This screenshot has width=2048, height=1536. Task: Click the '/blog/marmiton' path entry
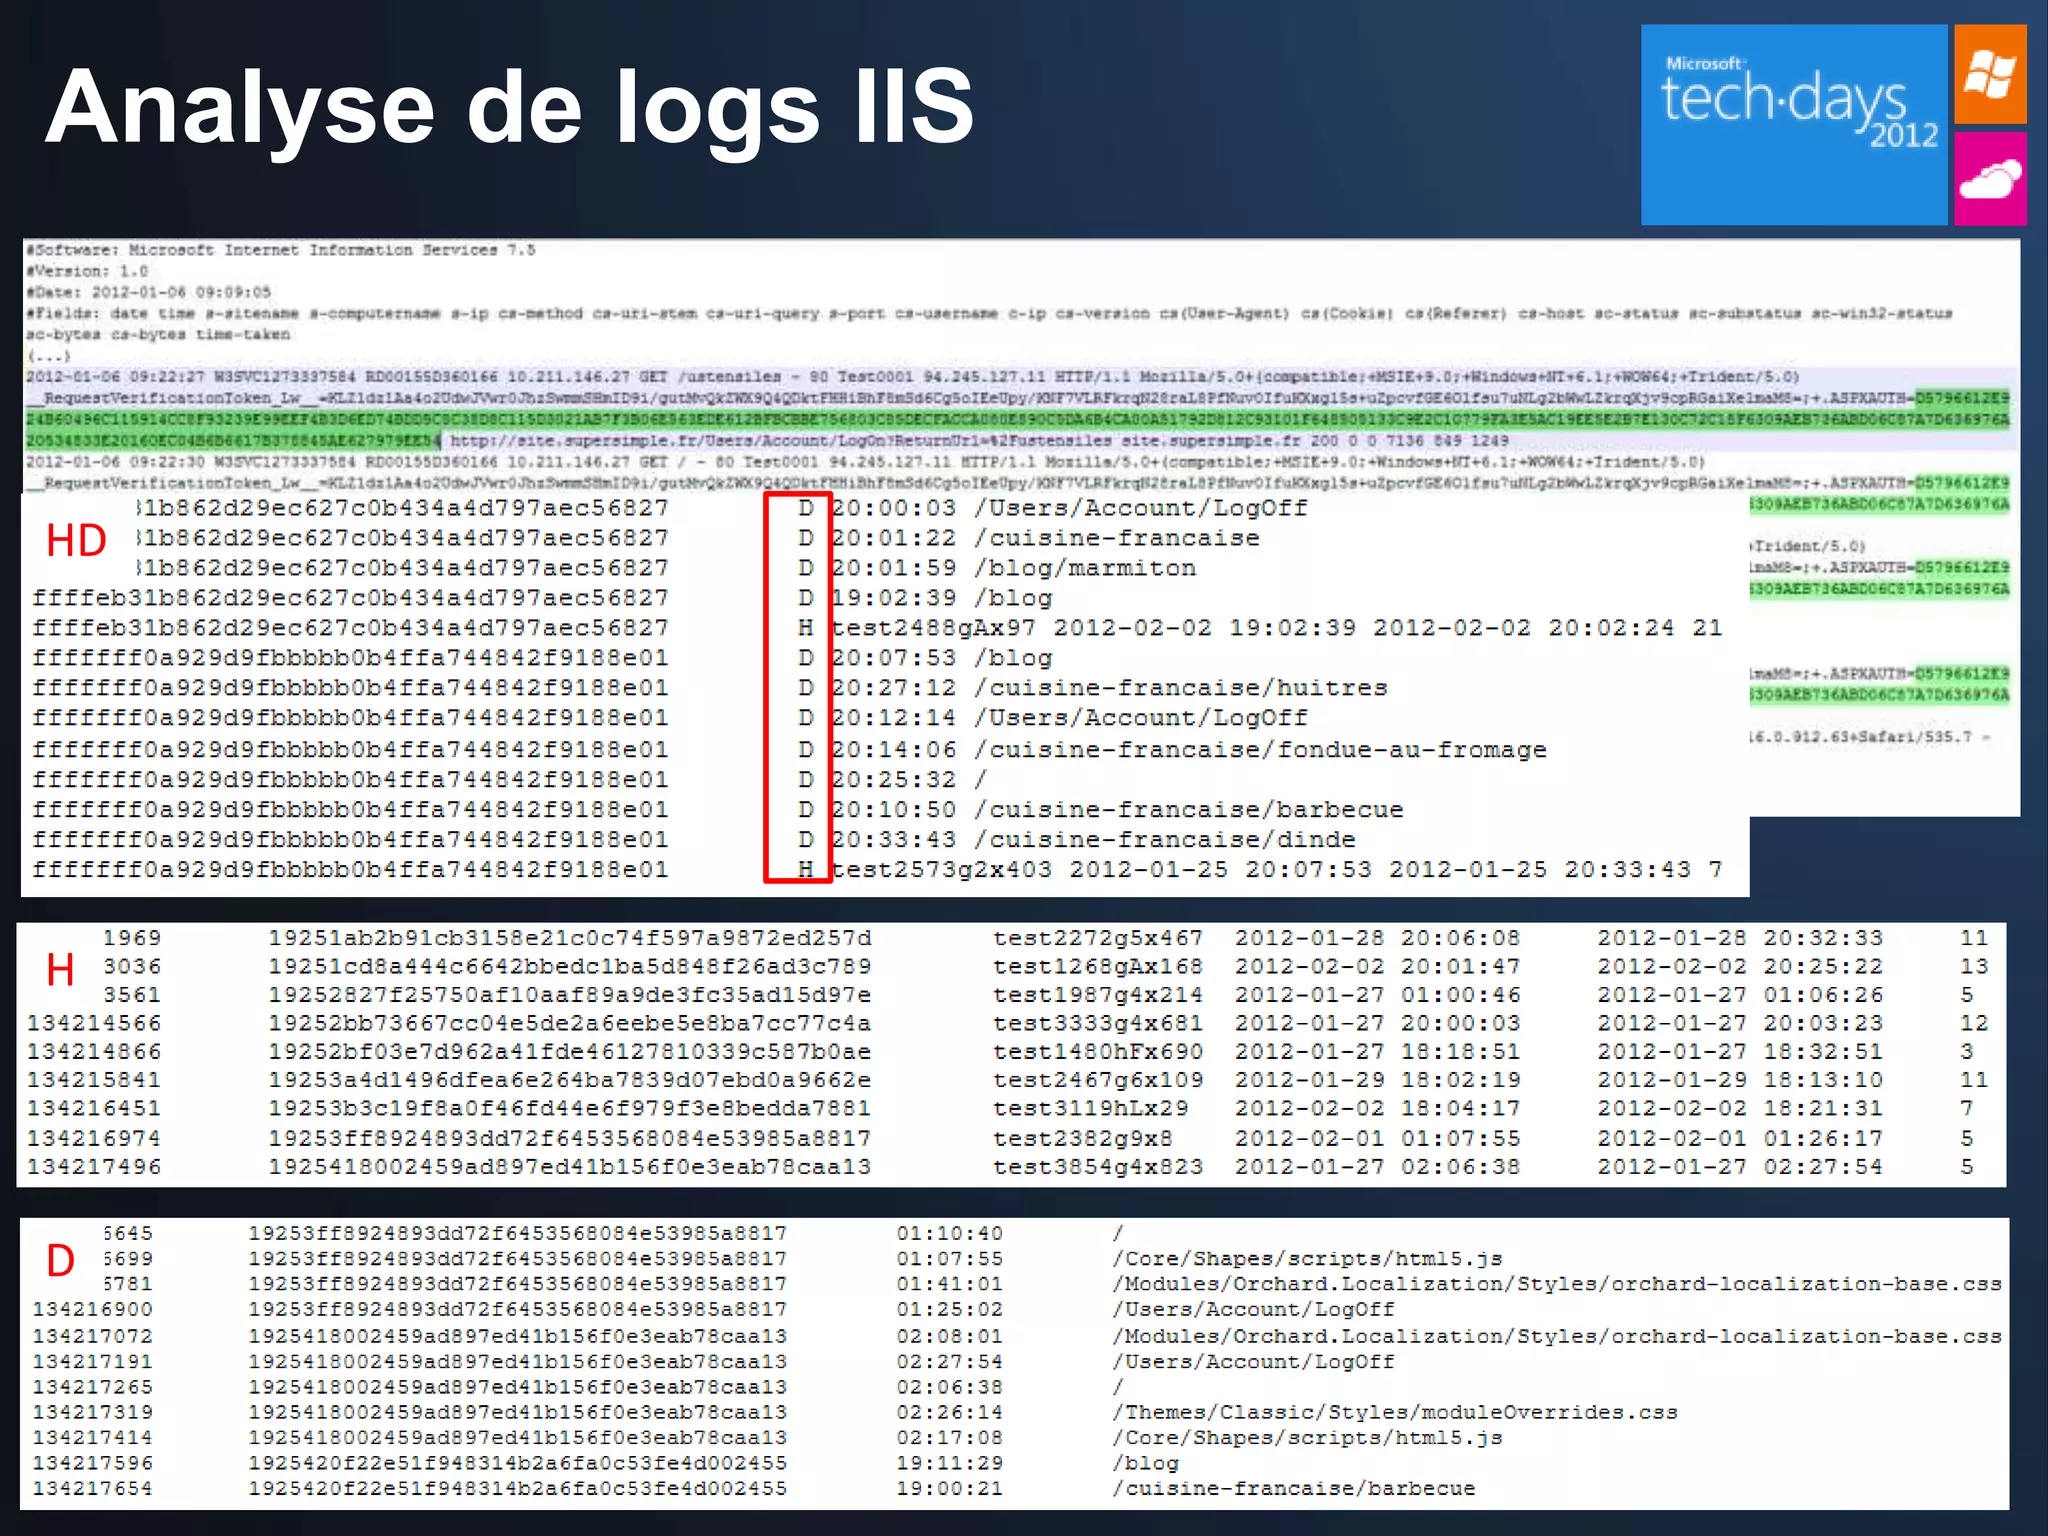[1085, 568]
